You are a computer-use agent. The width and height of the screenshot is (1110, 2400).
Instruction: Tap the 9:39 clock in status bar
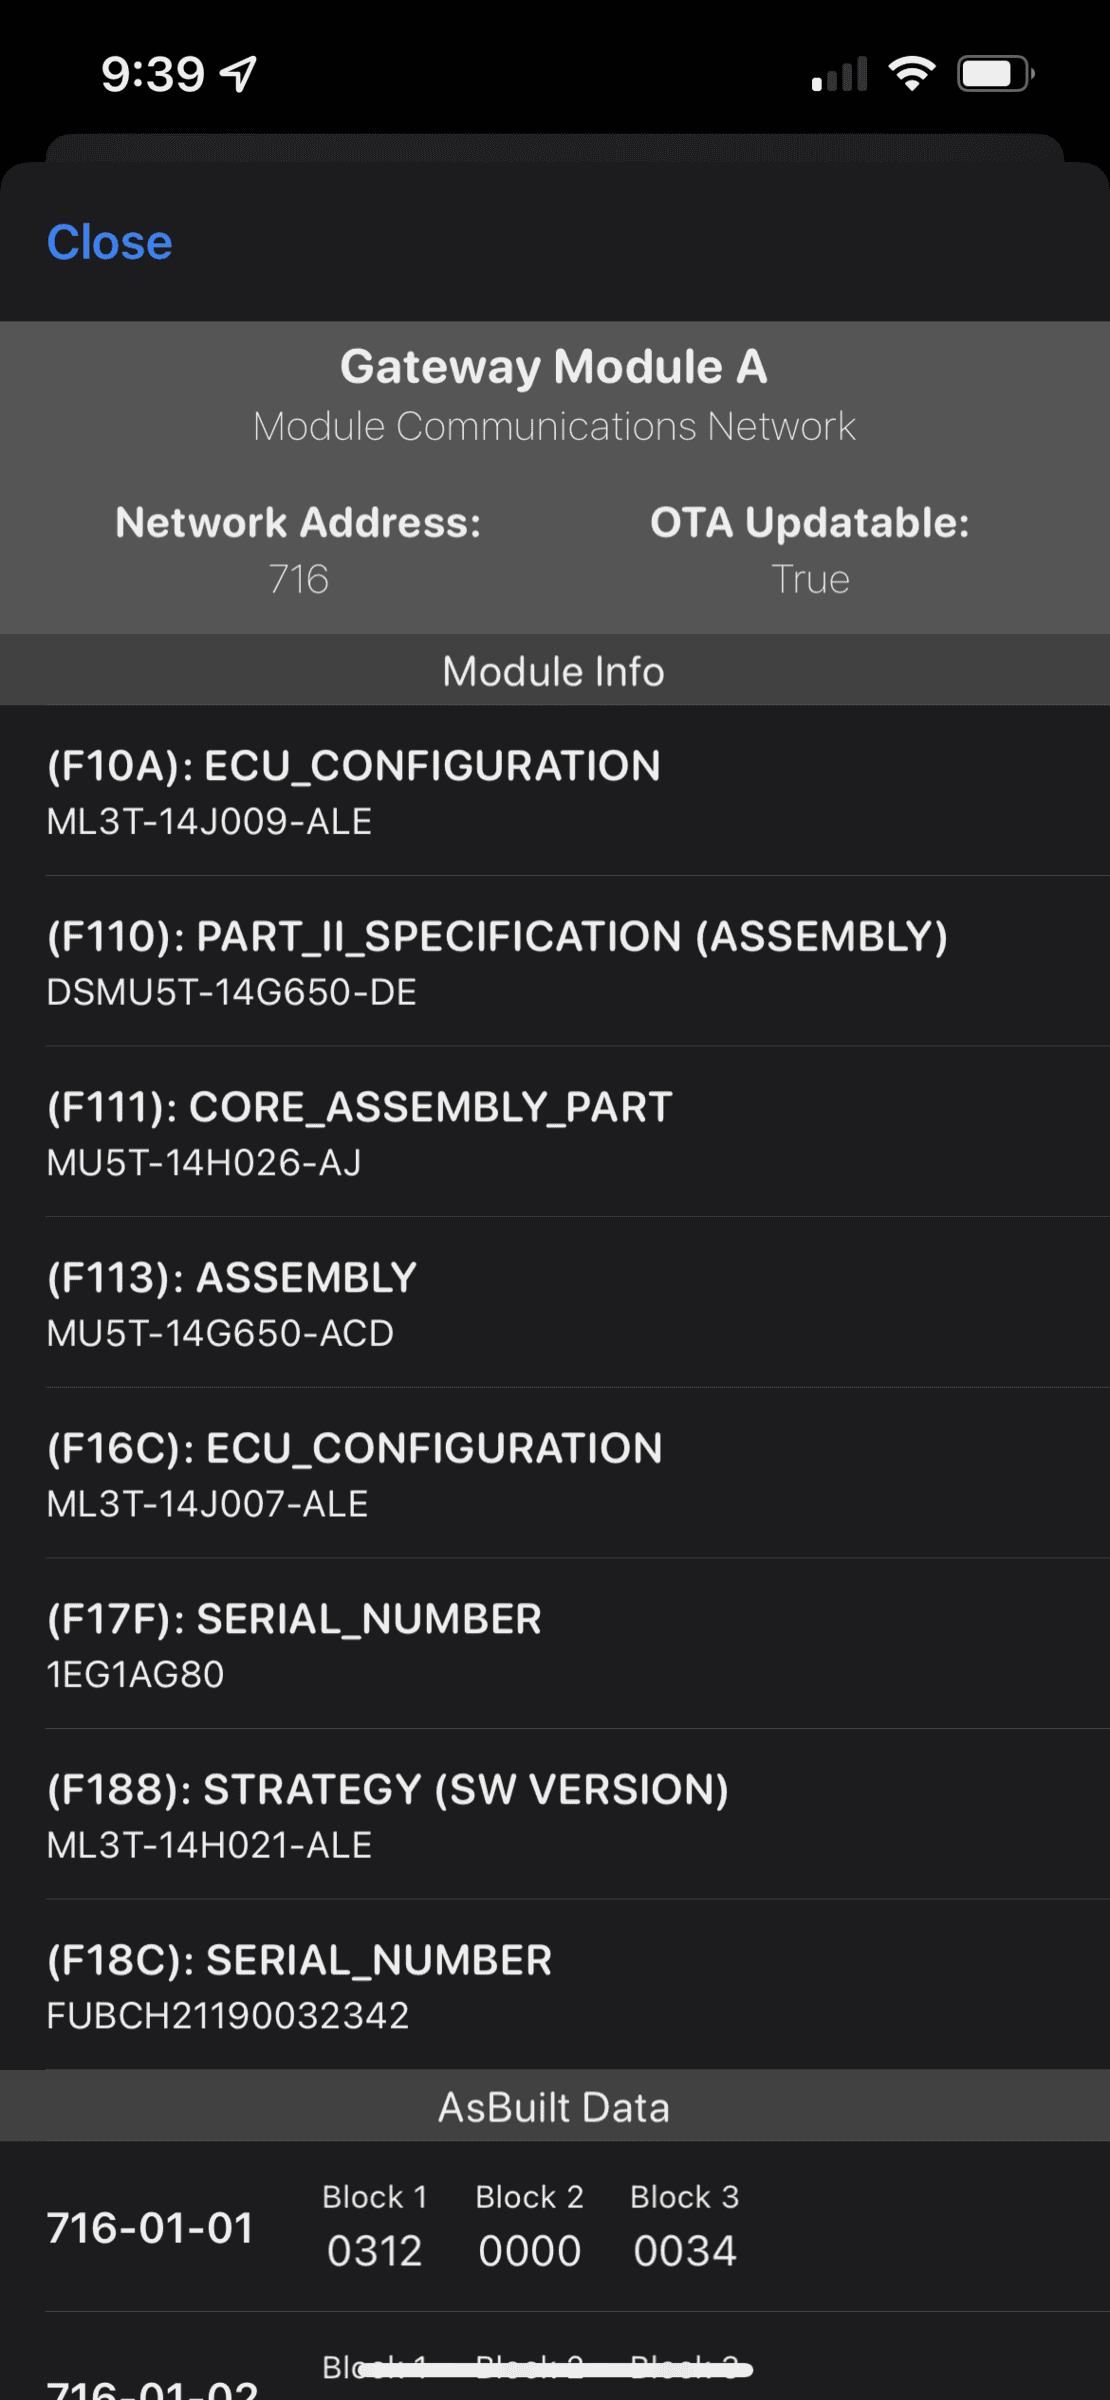pos(153,75)
